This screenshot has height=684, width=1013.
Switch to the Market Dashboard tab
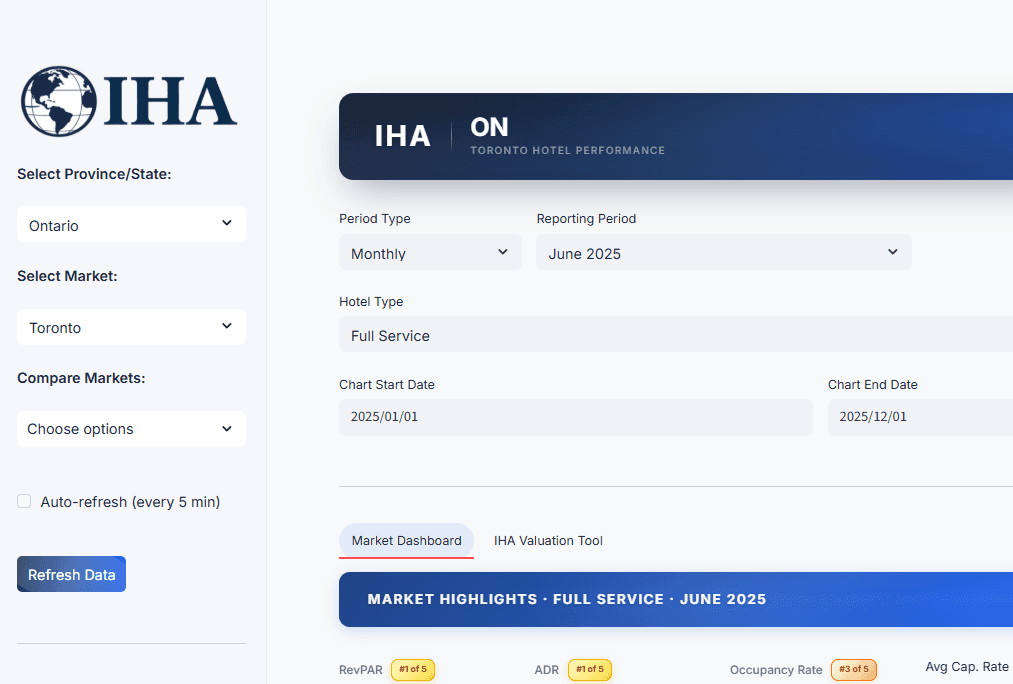click(406, 541)
